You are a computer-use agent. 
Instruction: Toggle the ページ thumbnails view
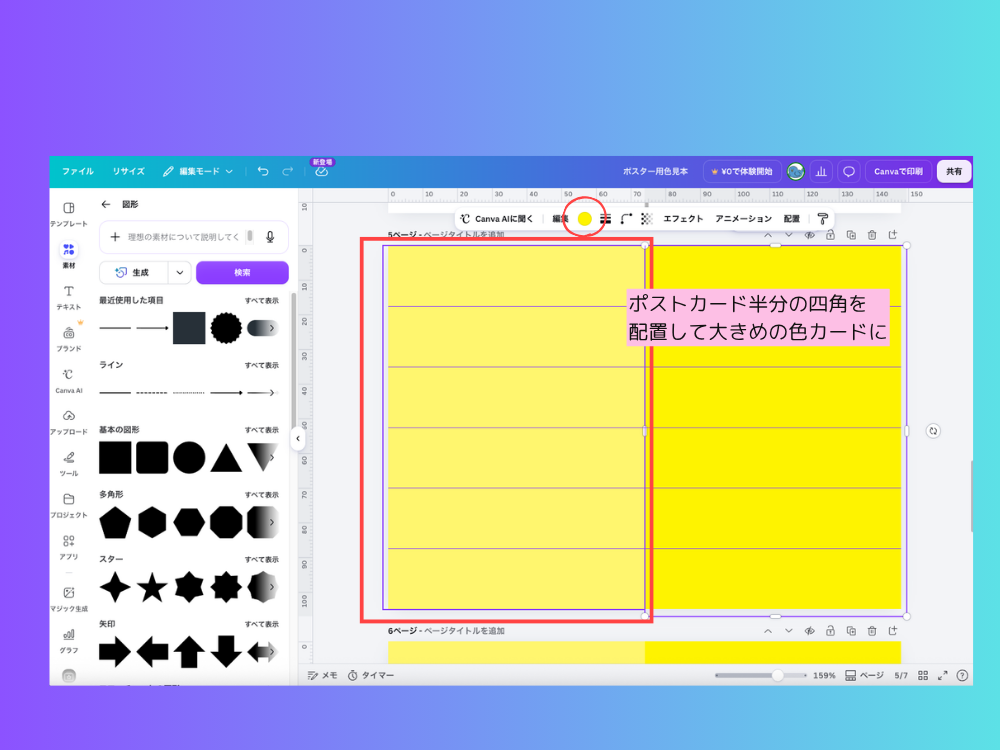[x=864, y=675]
